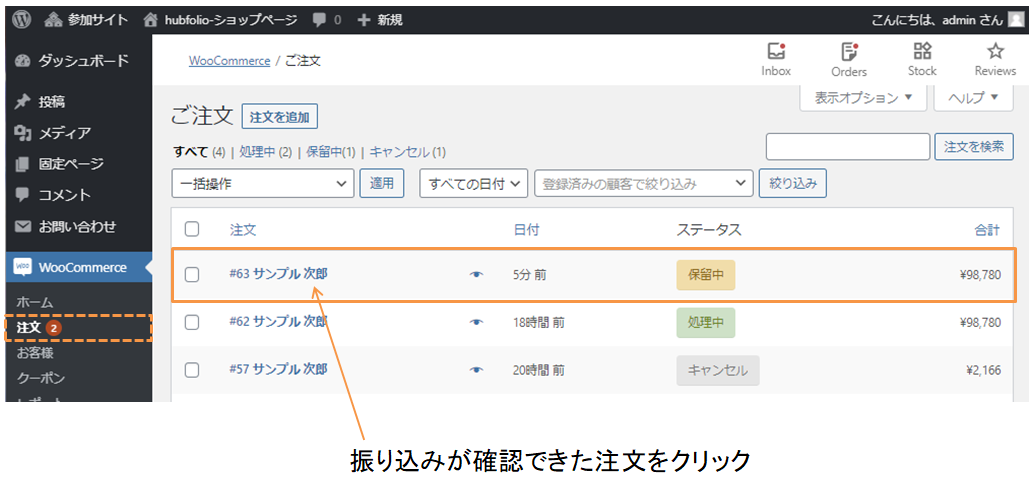Open すべての日付 dropdown
The height and width of the screenshot is (478, 1029).
pyautogui.click(x=474, y=183)
